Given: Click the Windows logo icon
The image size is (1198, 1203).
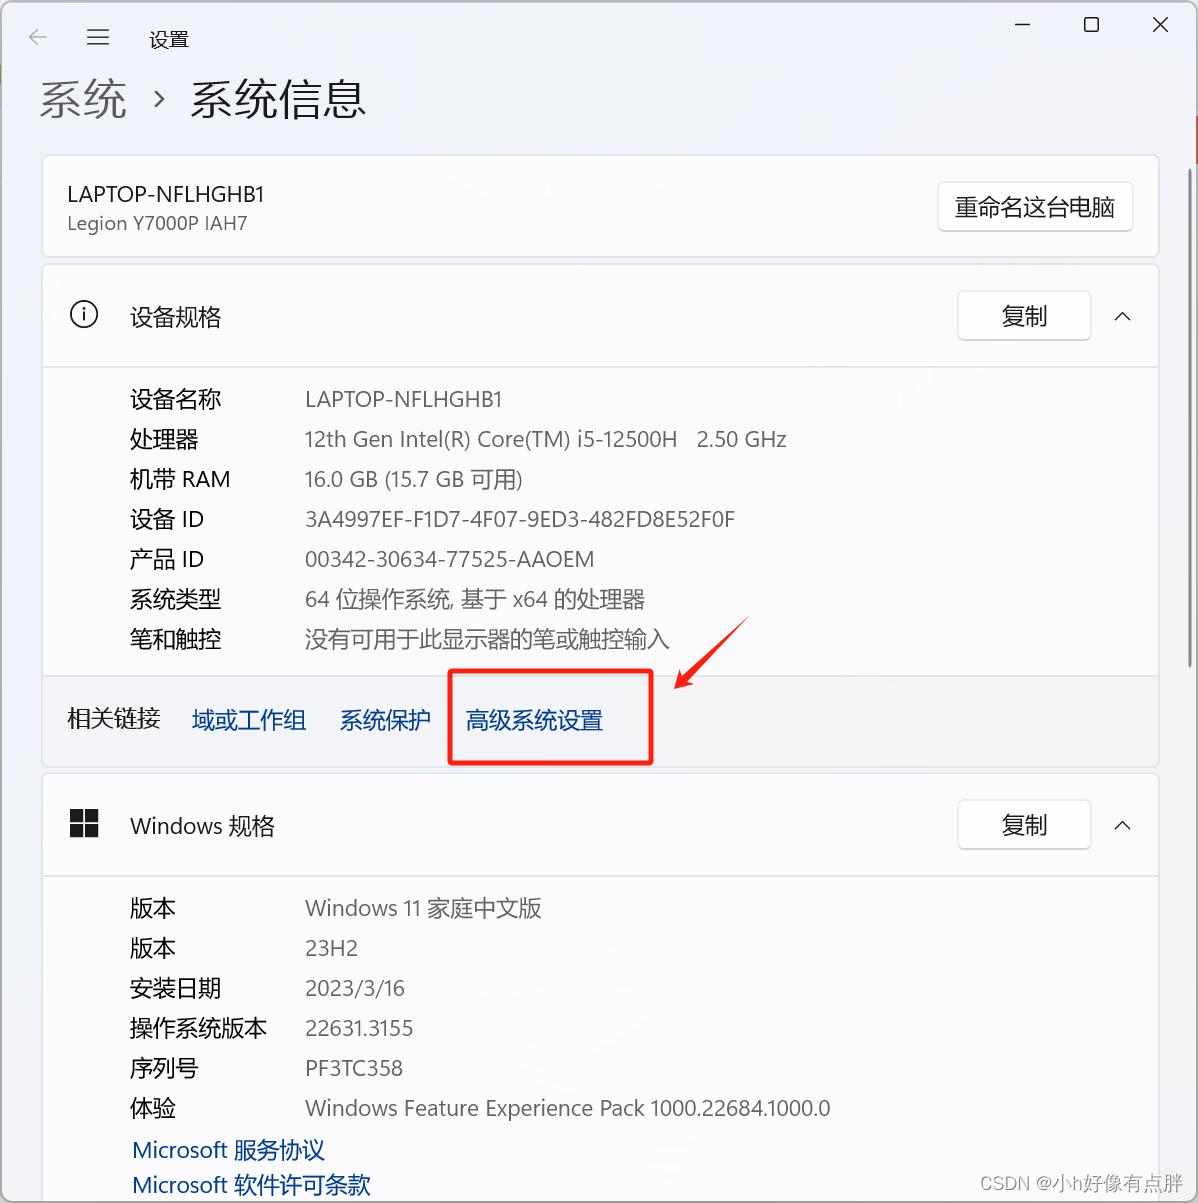Looking at the screenshot, I should (x=84, y=824).
